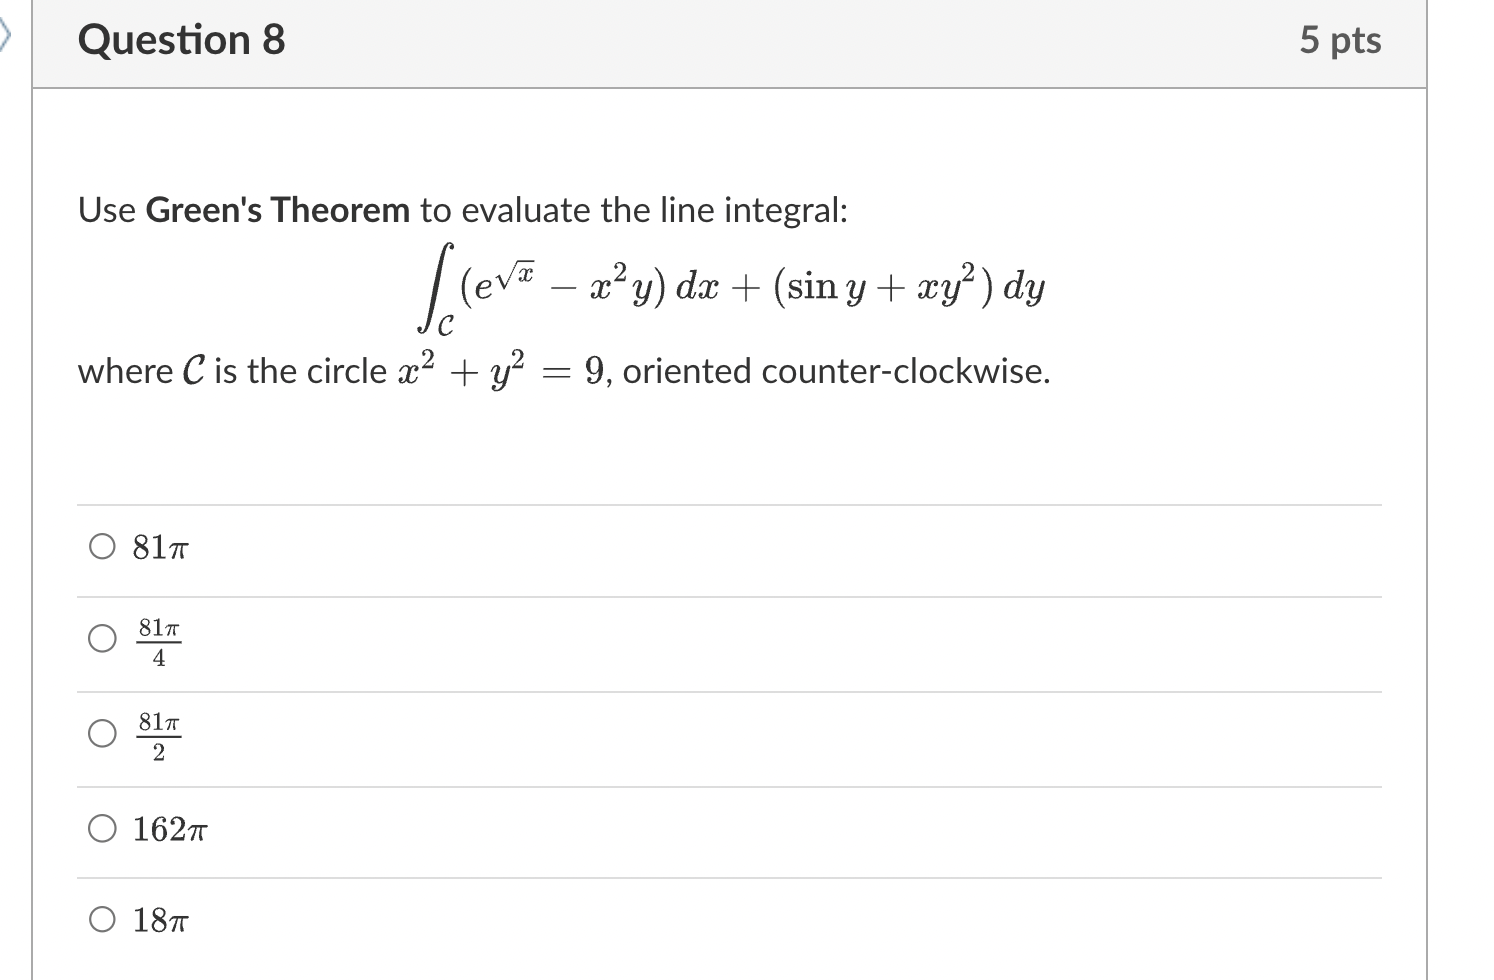Click the radio circle beside 162π
The image size is (1494, 980).
101,828
